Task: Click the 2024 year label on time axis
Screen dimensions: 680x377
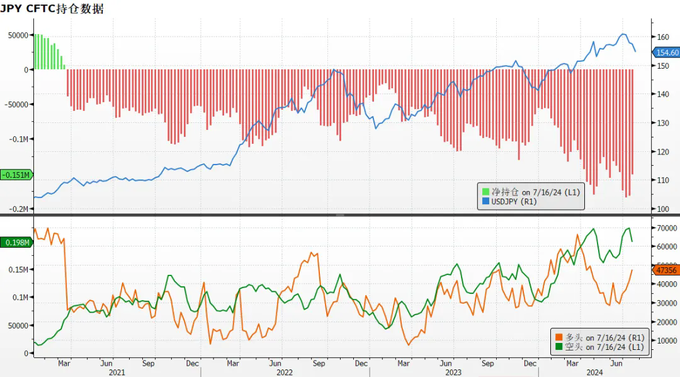Action: pyautogui.click(x=595, y=373)
